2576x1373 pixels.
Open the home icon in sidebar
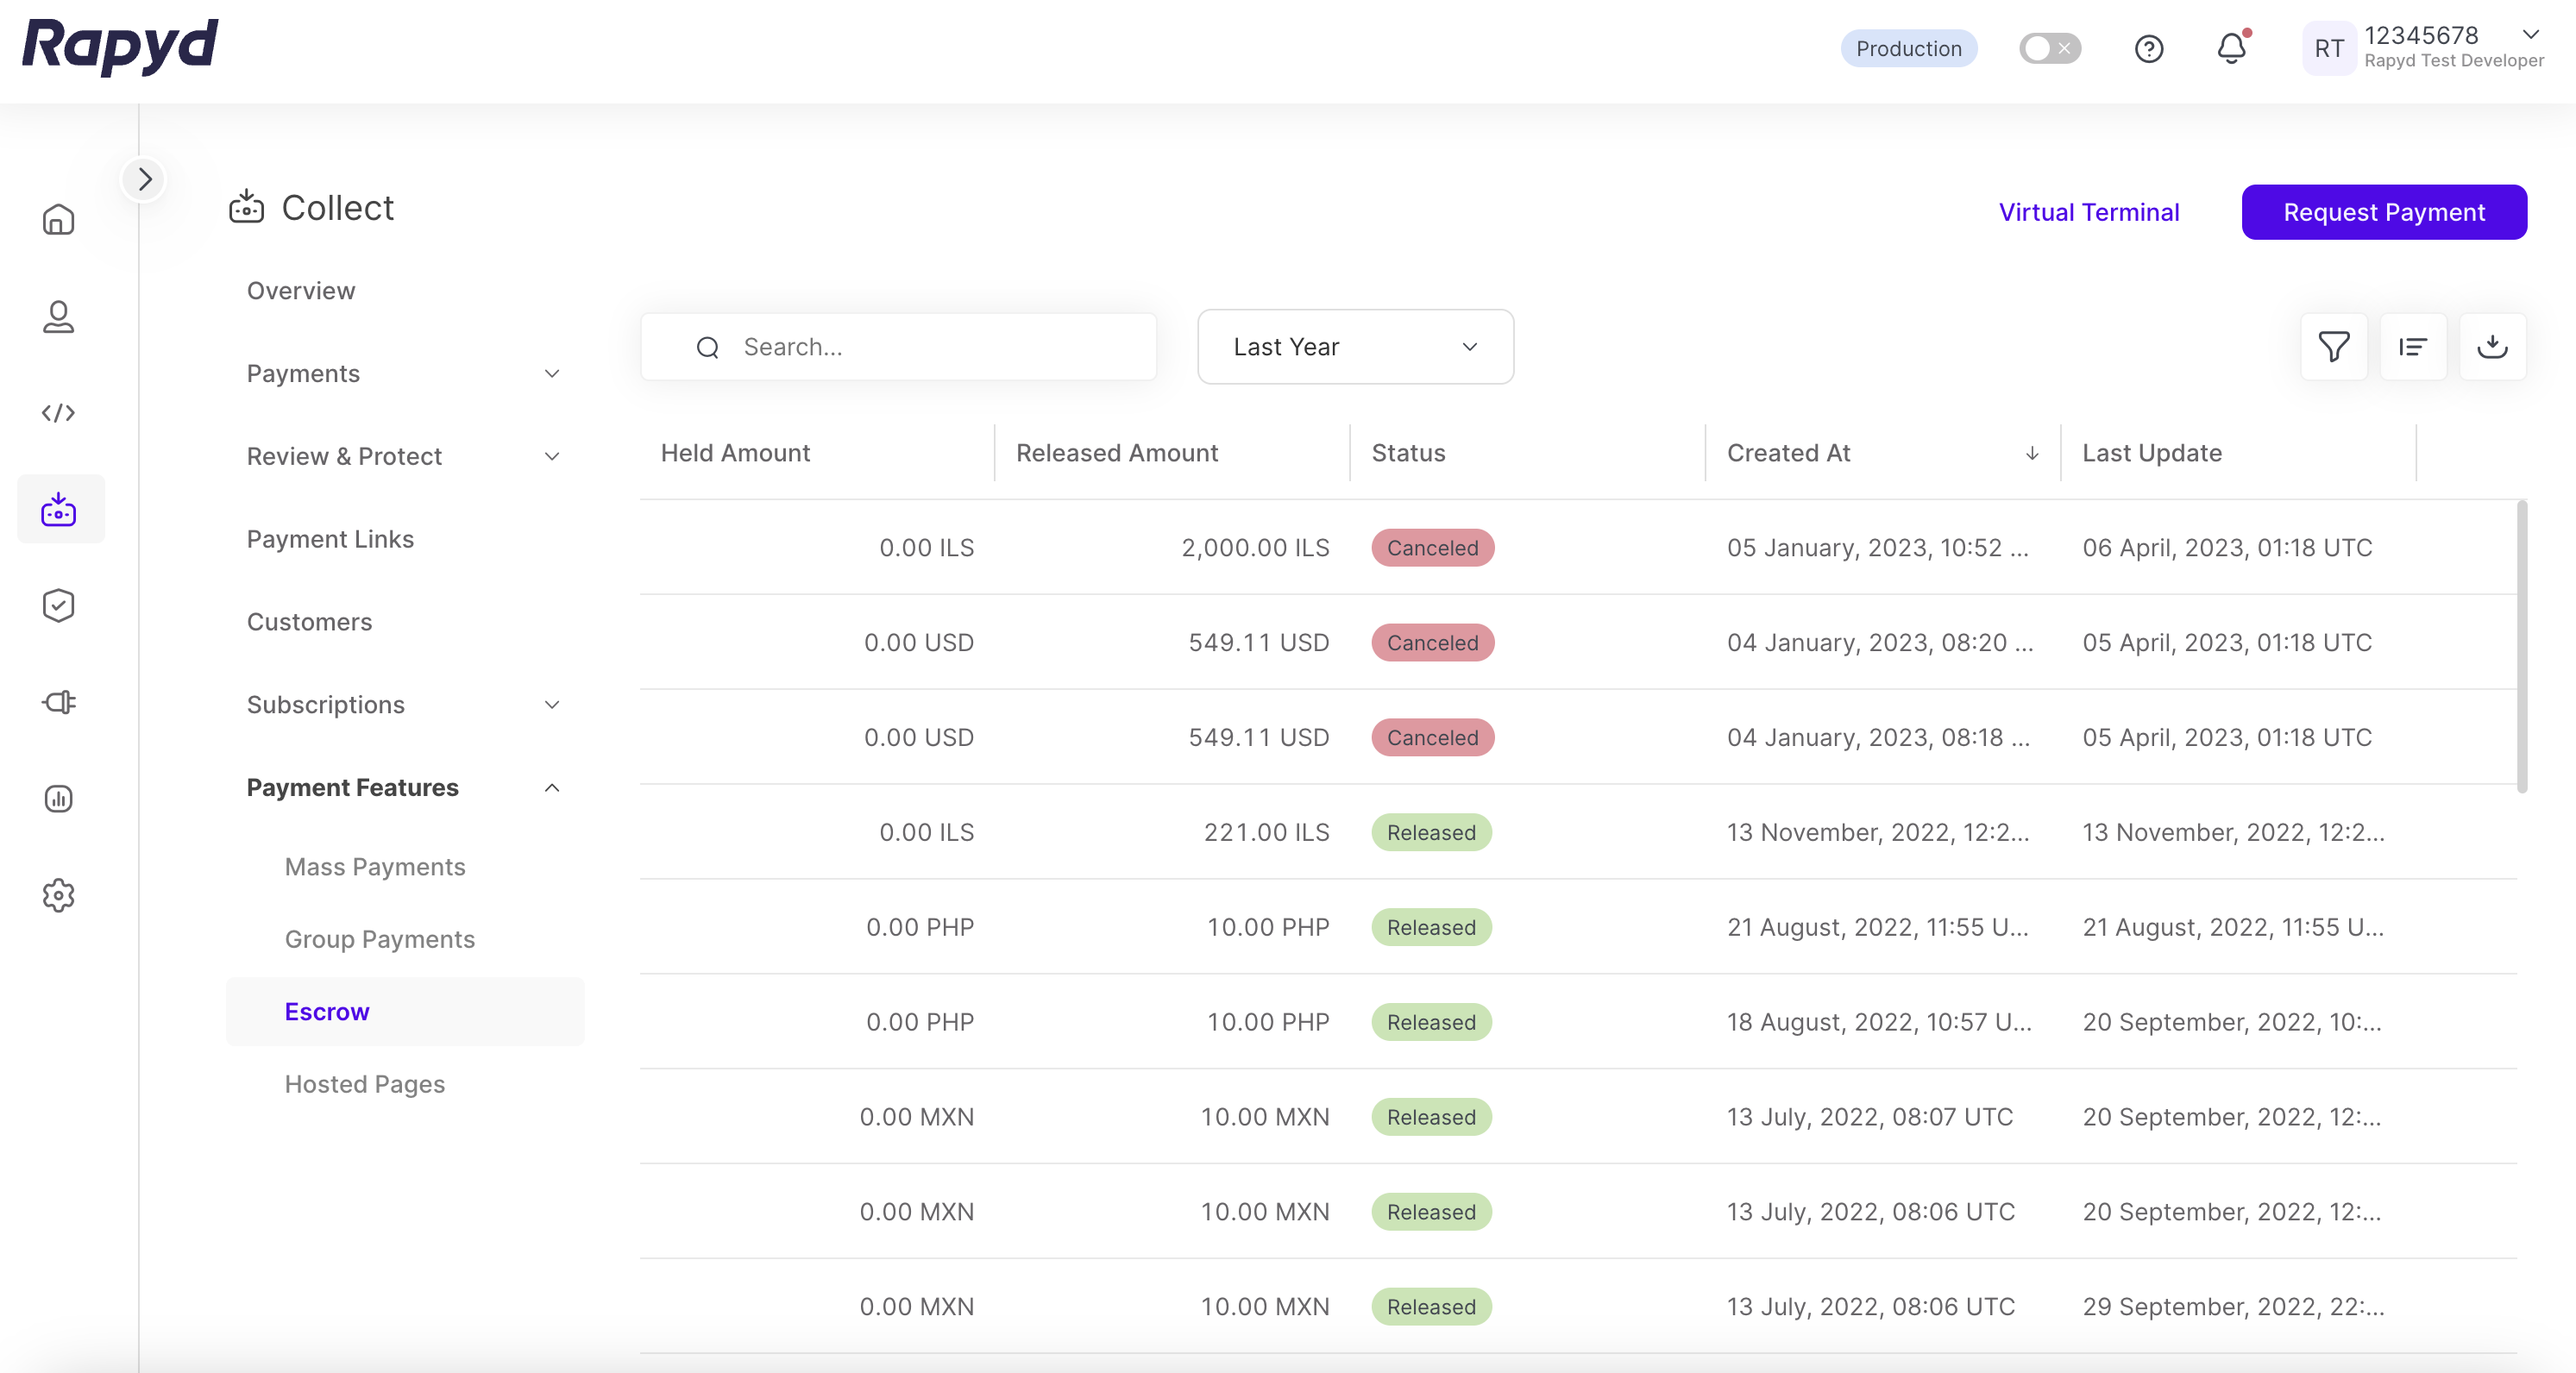58,219
